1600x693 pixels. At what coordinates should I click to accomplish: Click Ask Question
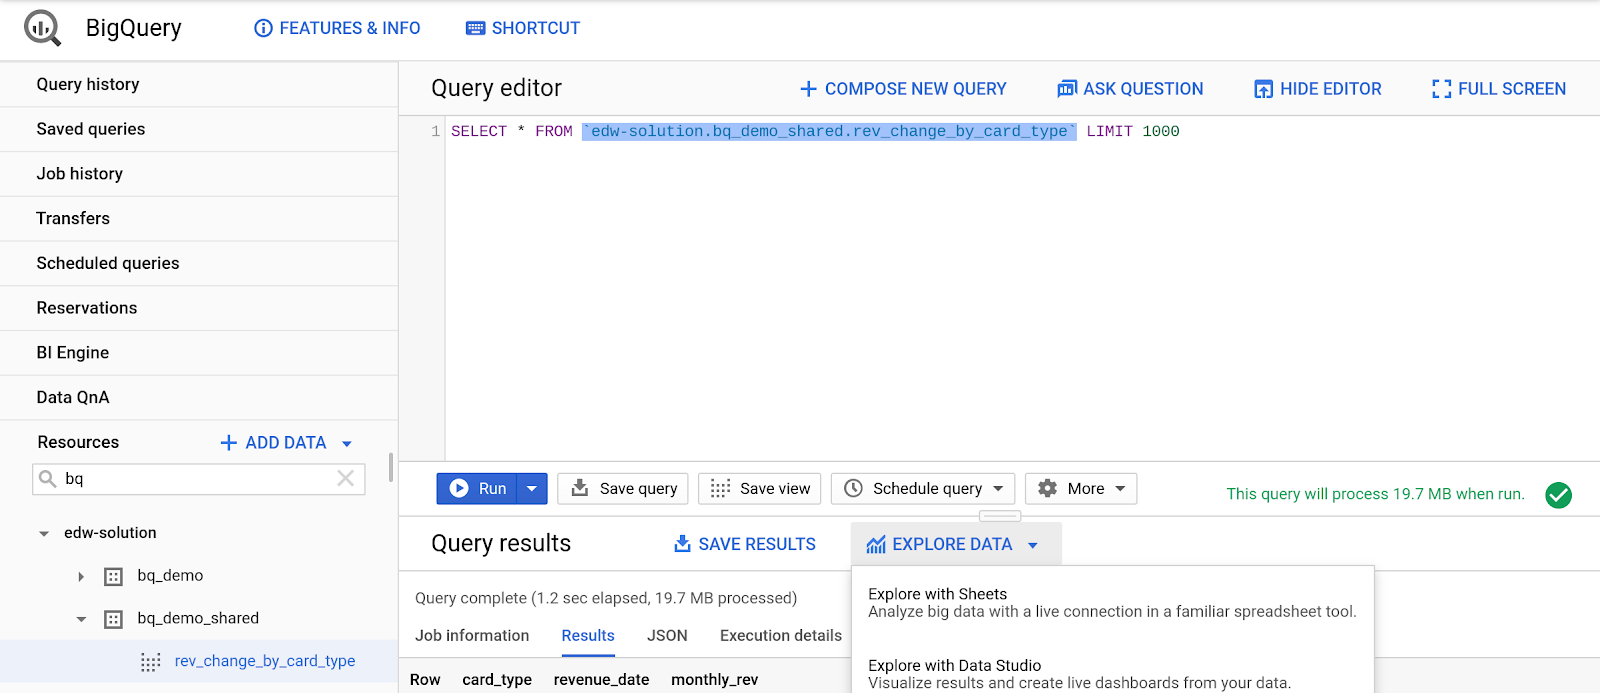pyautogui.click(x=1130, y=89)
